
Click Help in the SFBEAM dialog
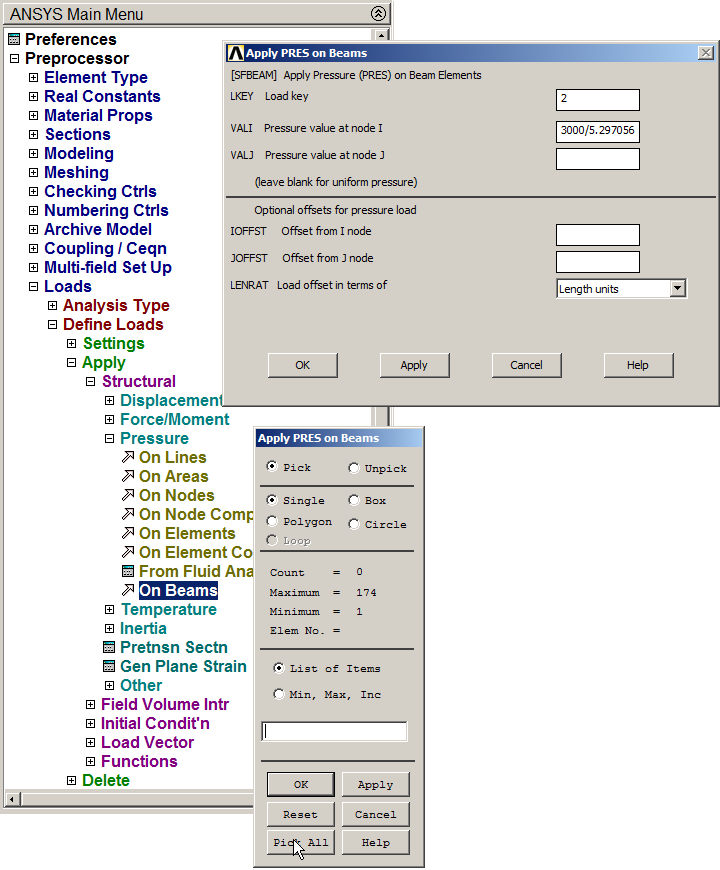point(637,365)
